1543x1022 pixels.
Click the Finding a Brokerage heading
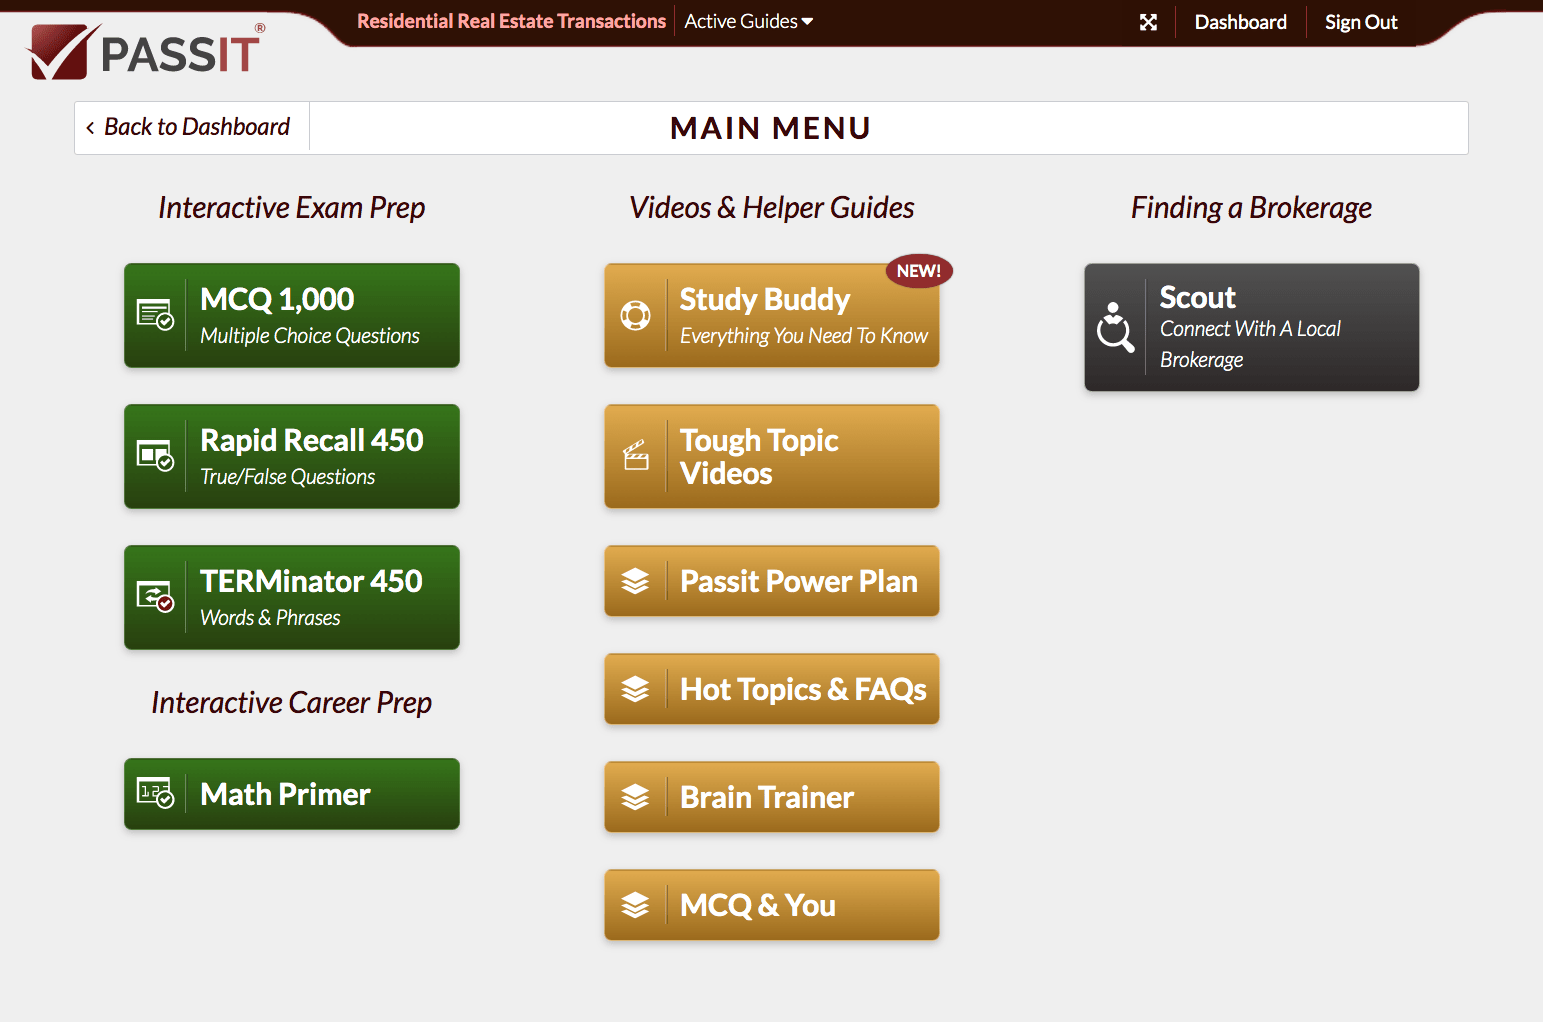click(1252, 207)
